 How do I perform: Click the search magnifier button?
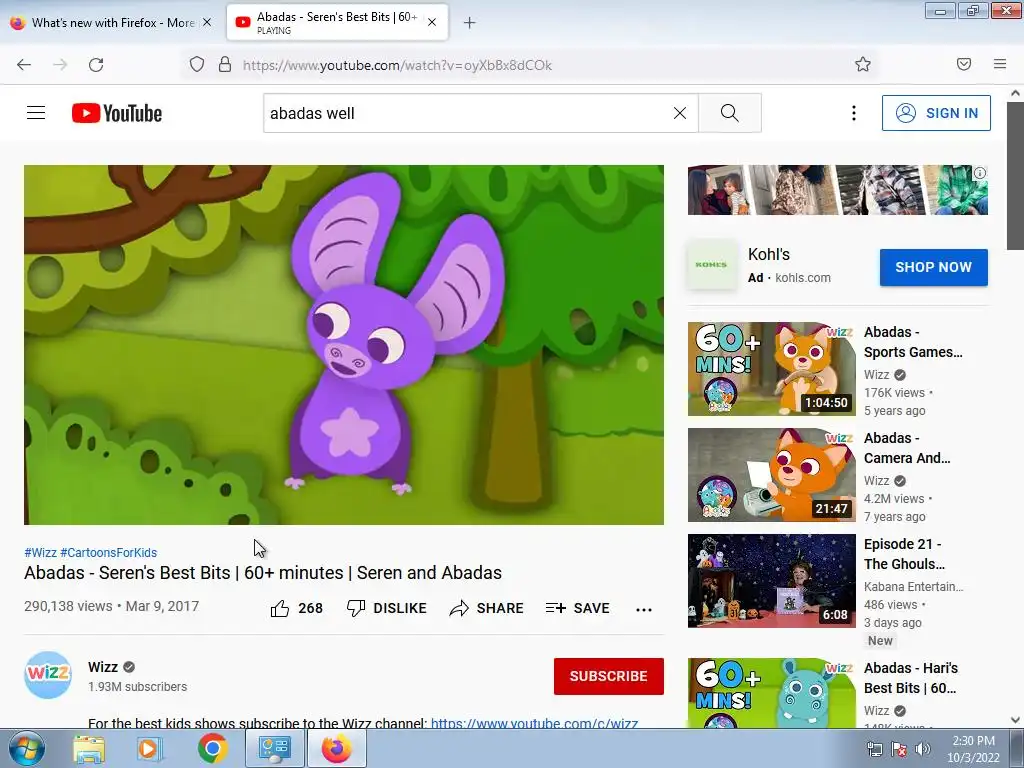coord(729,113)
